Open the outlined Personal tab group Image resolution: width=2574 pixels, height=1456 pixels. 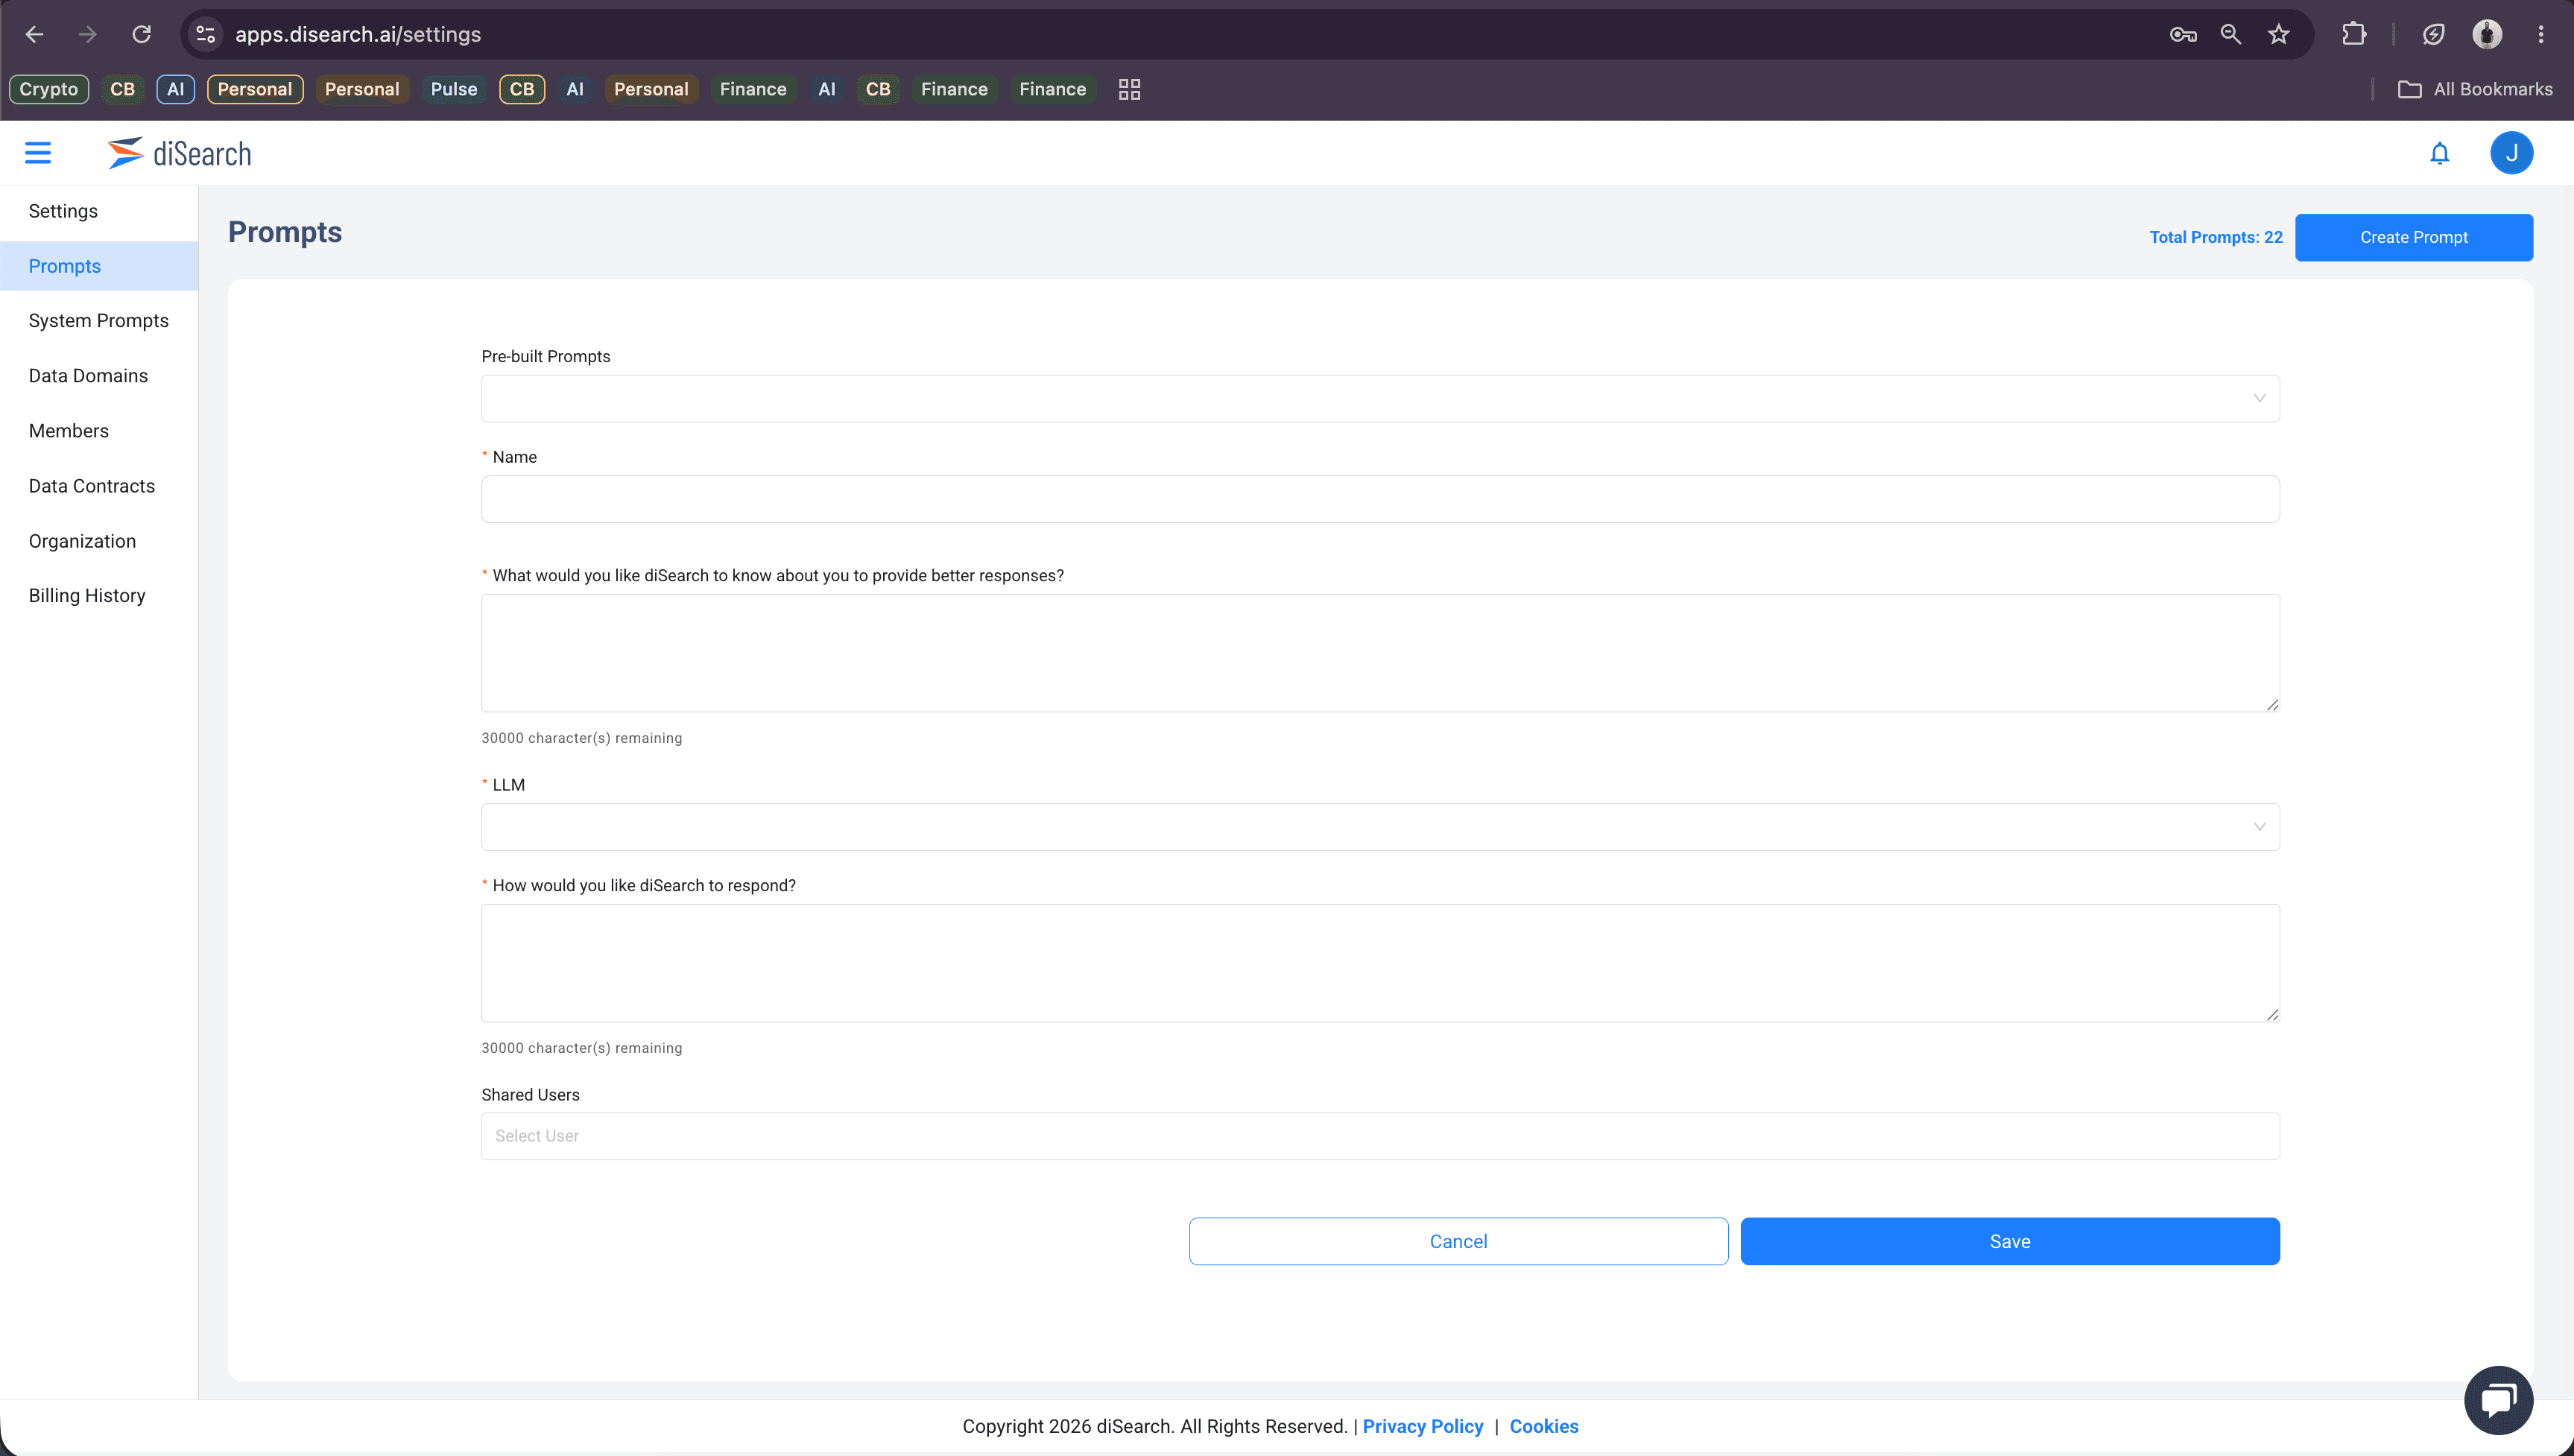click(x=255, y=89)
